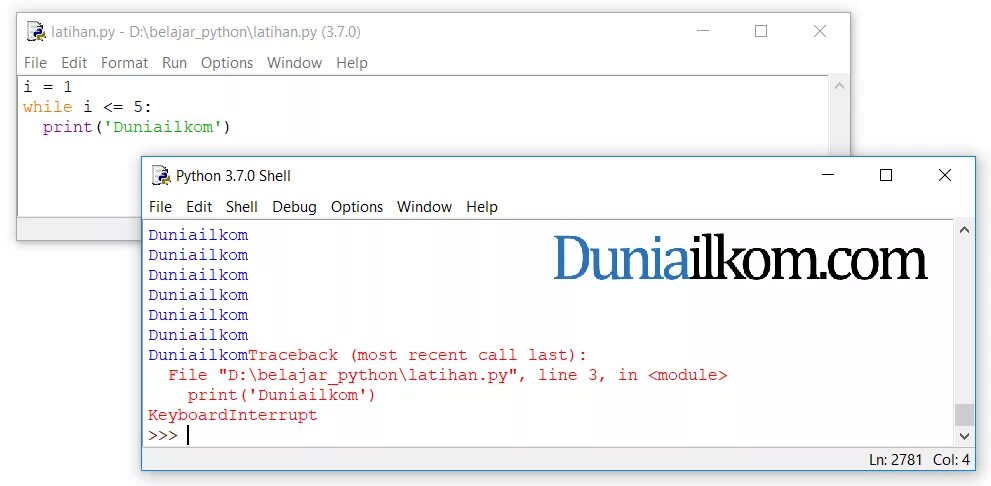
Task: Click on the 'i = 1' code line
Action: (x=48, y=87)
